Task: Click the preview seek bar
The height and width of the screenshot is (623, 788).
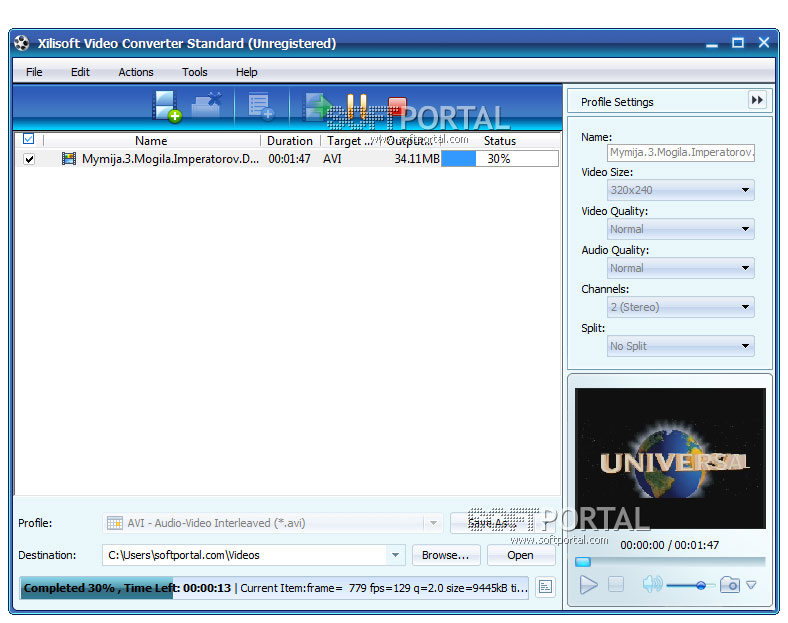Action: click(670, 562)
